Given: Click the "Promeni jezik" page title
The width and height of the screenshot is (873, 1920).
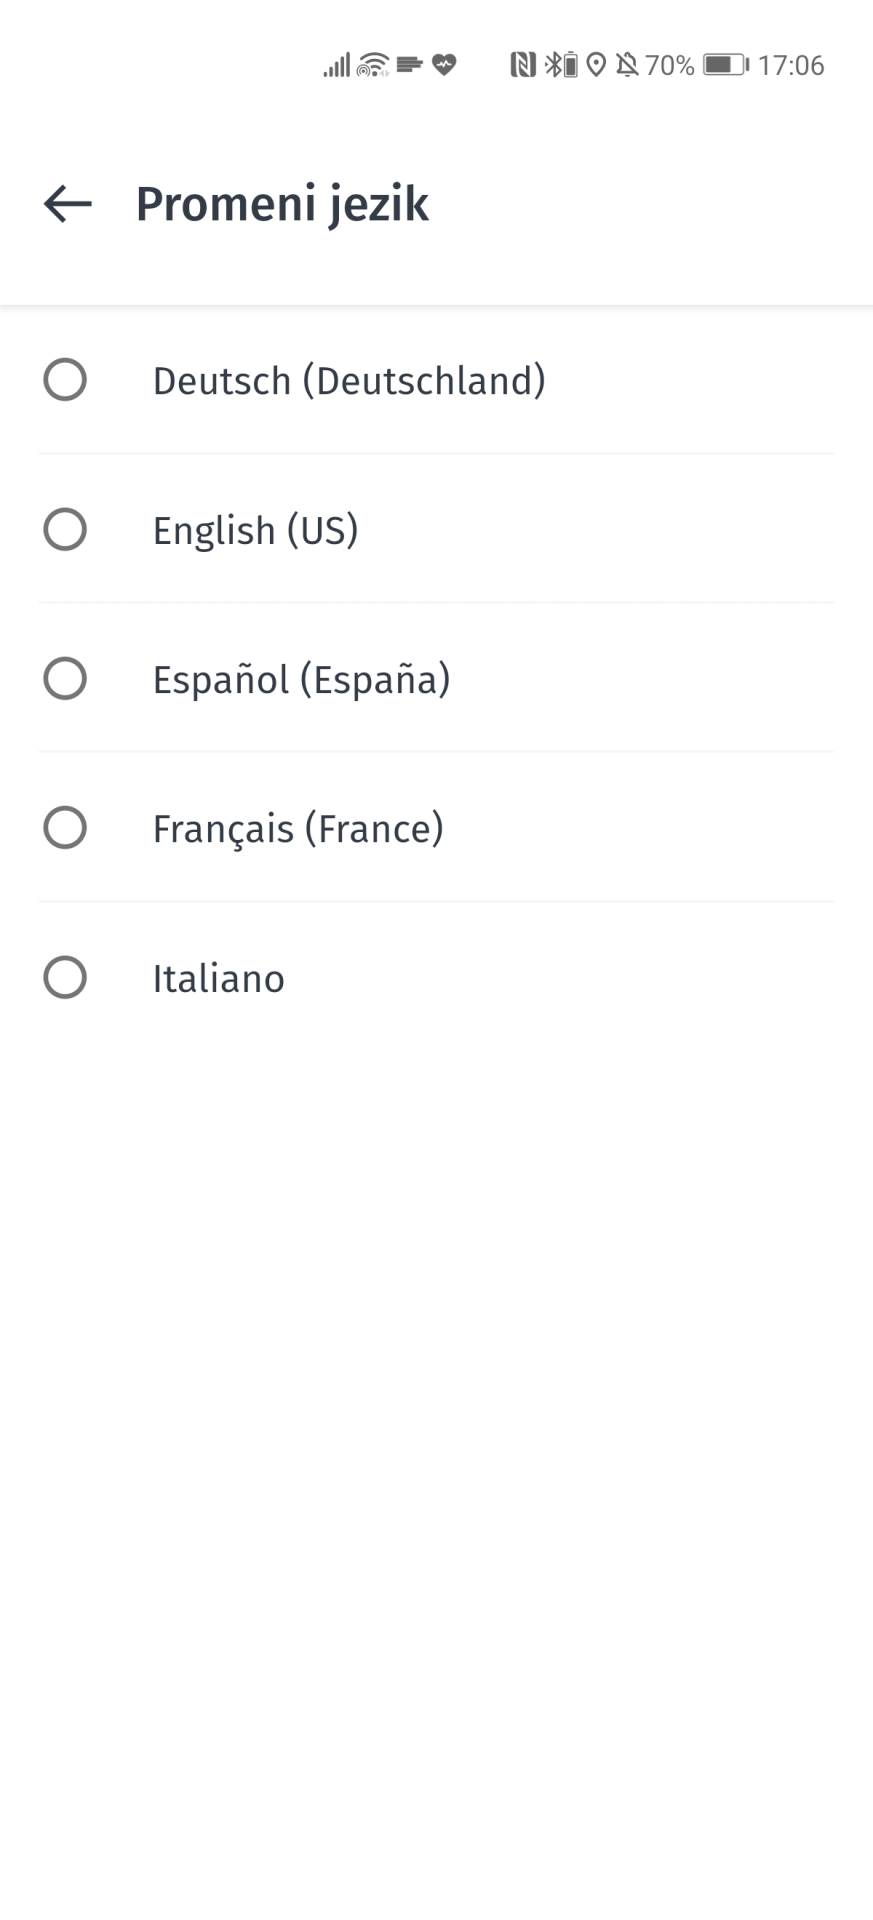Looking at the screenshot, I should (282, 204).
